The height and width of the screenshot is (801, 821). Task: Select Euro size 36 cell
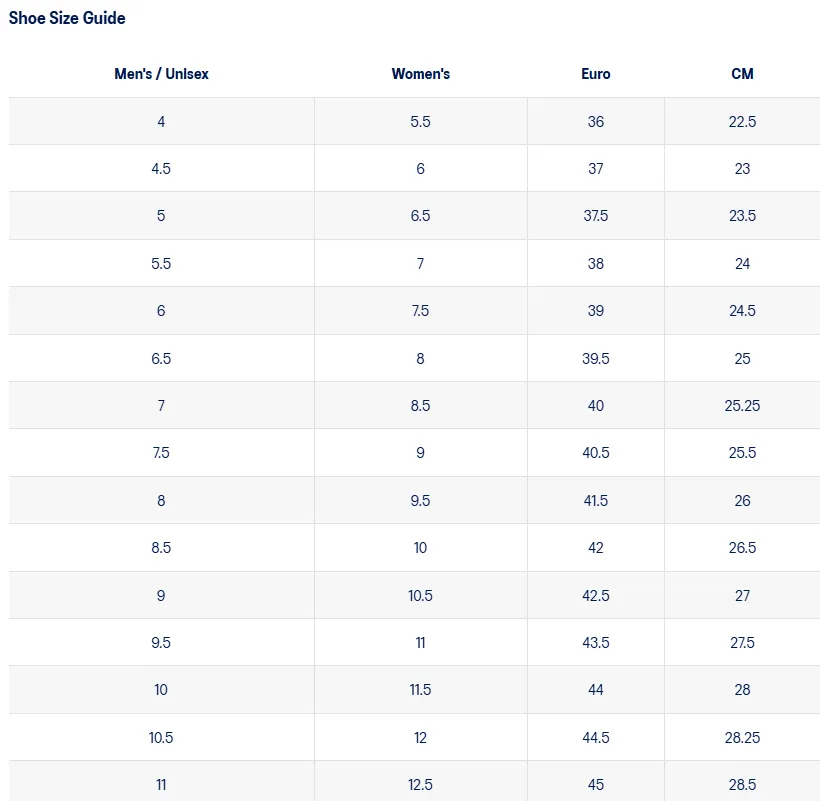pos(595,121)
